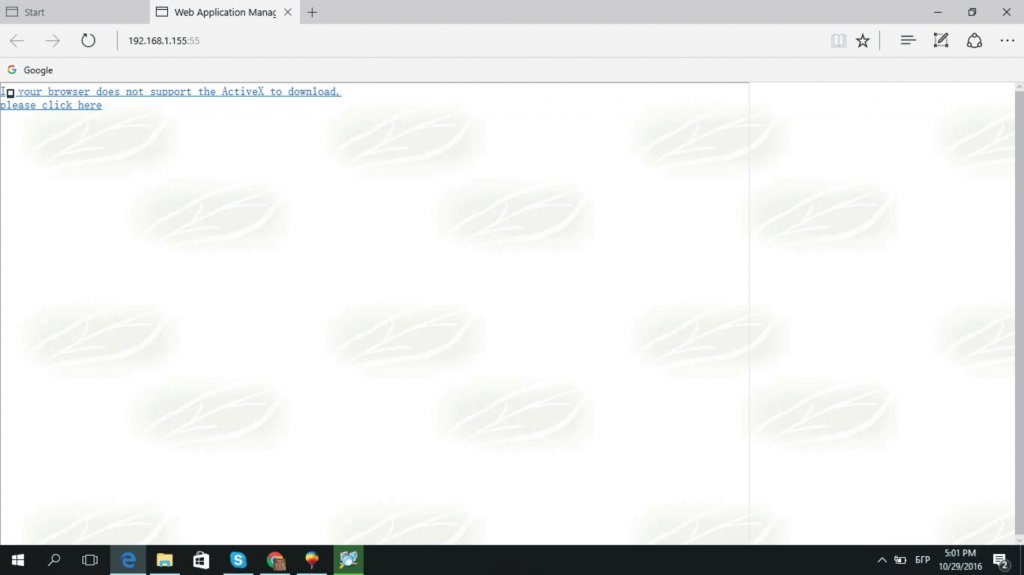Open the clock showing 5:01 PM

(x=960, y=560)
